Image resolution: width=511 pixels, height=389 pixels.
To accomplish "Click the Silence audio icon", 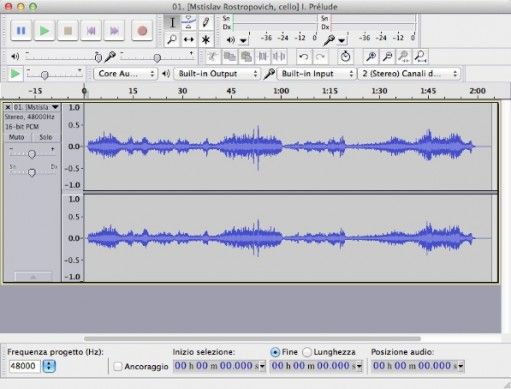I will coord(279,56).
